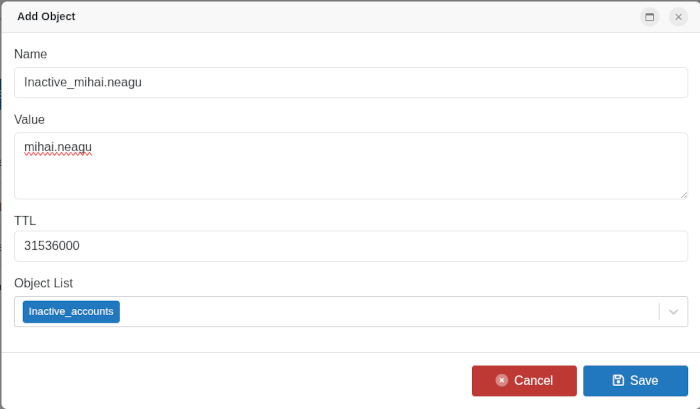This screenshot has width=700, height=409.
Task: Click the underlined mihai.neagu text in Value
Action: coord(58,147)
